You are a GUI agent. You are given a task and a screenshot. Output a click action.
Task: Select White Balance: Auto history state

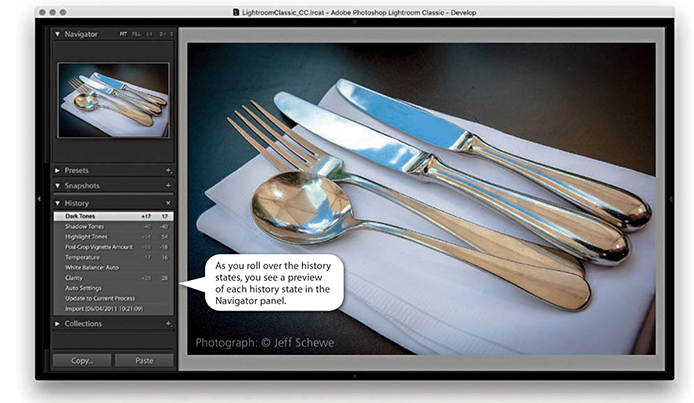[113, 268]
